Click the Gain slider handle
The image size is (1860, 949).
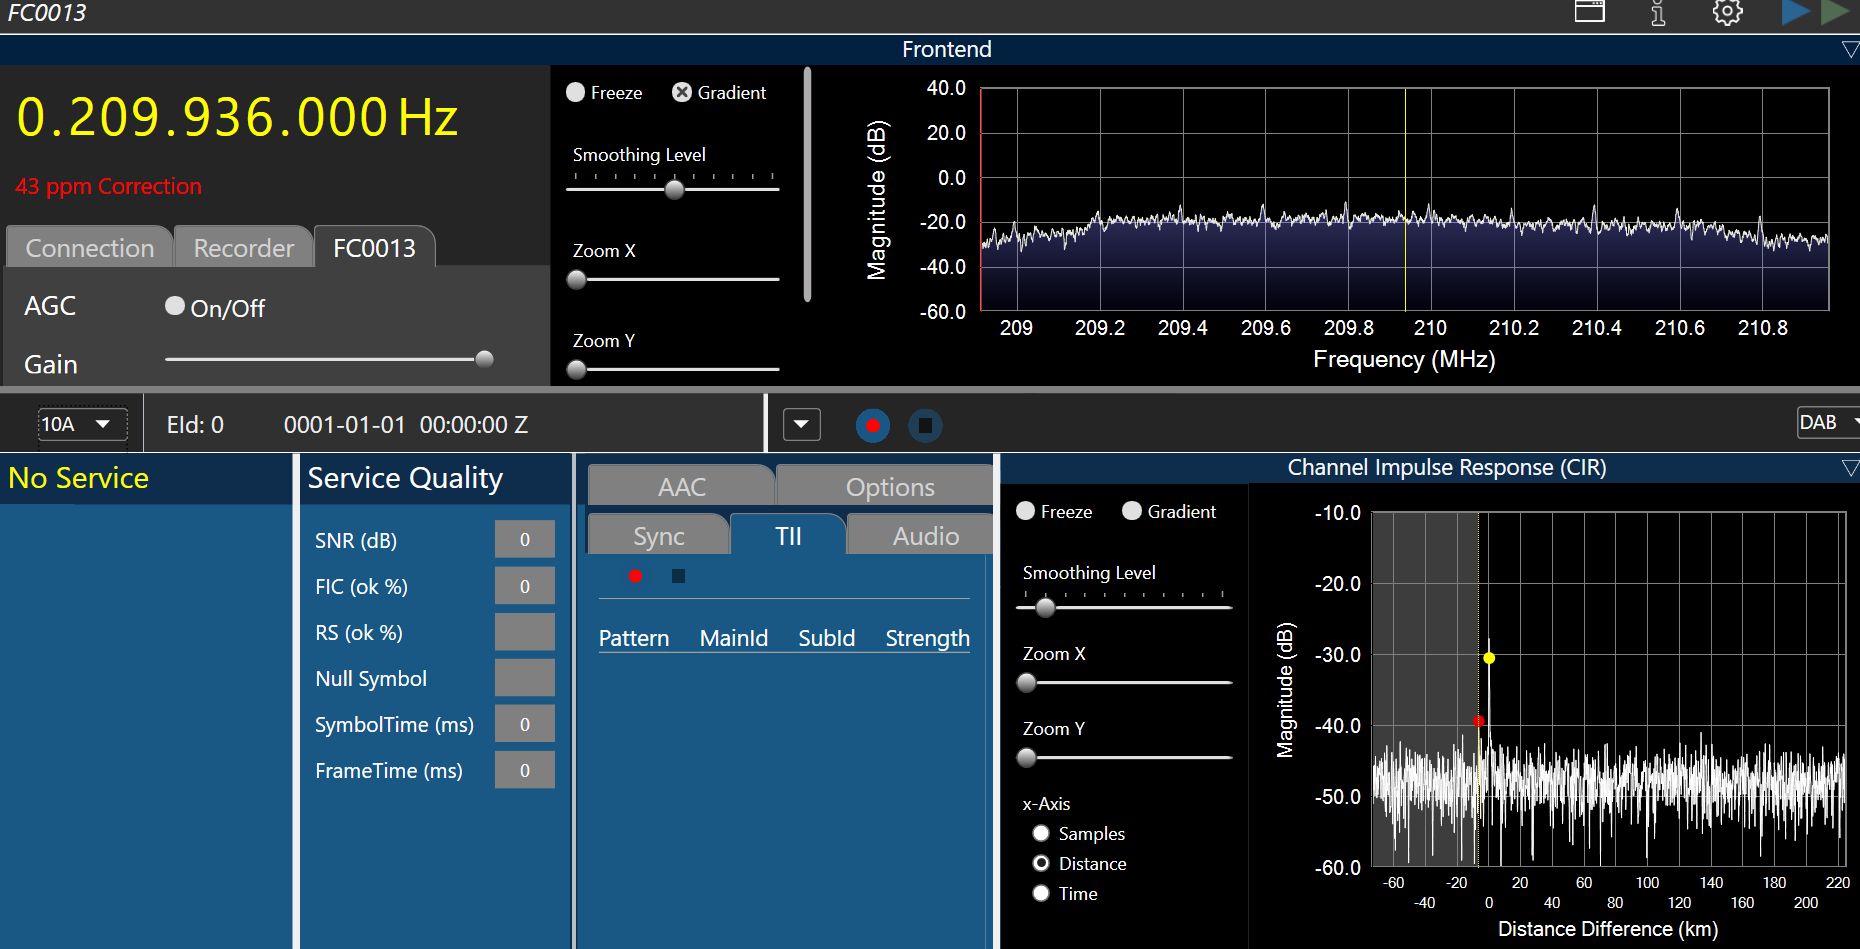484,359
